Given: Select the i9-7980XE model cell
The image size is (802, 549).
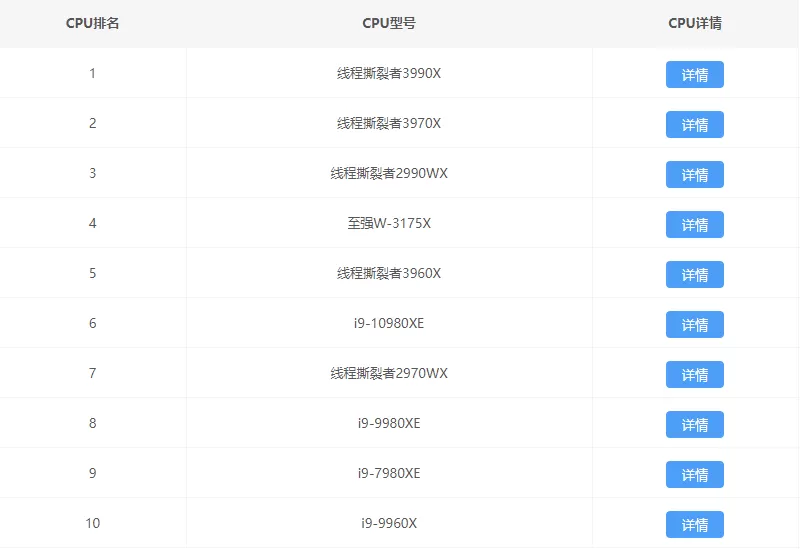Looking at the screenshot, I should point(389,473).
